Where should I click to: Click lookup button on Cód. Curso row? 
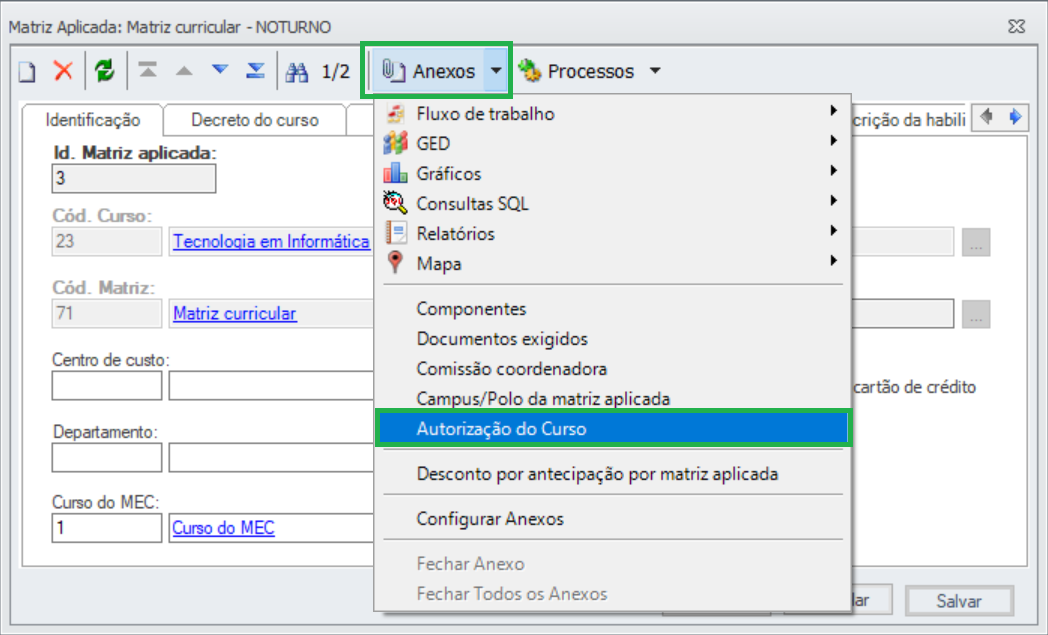tap(976, 242)
